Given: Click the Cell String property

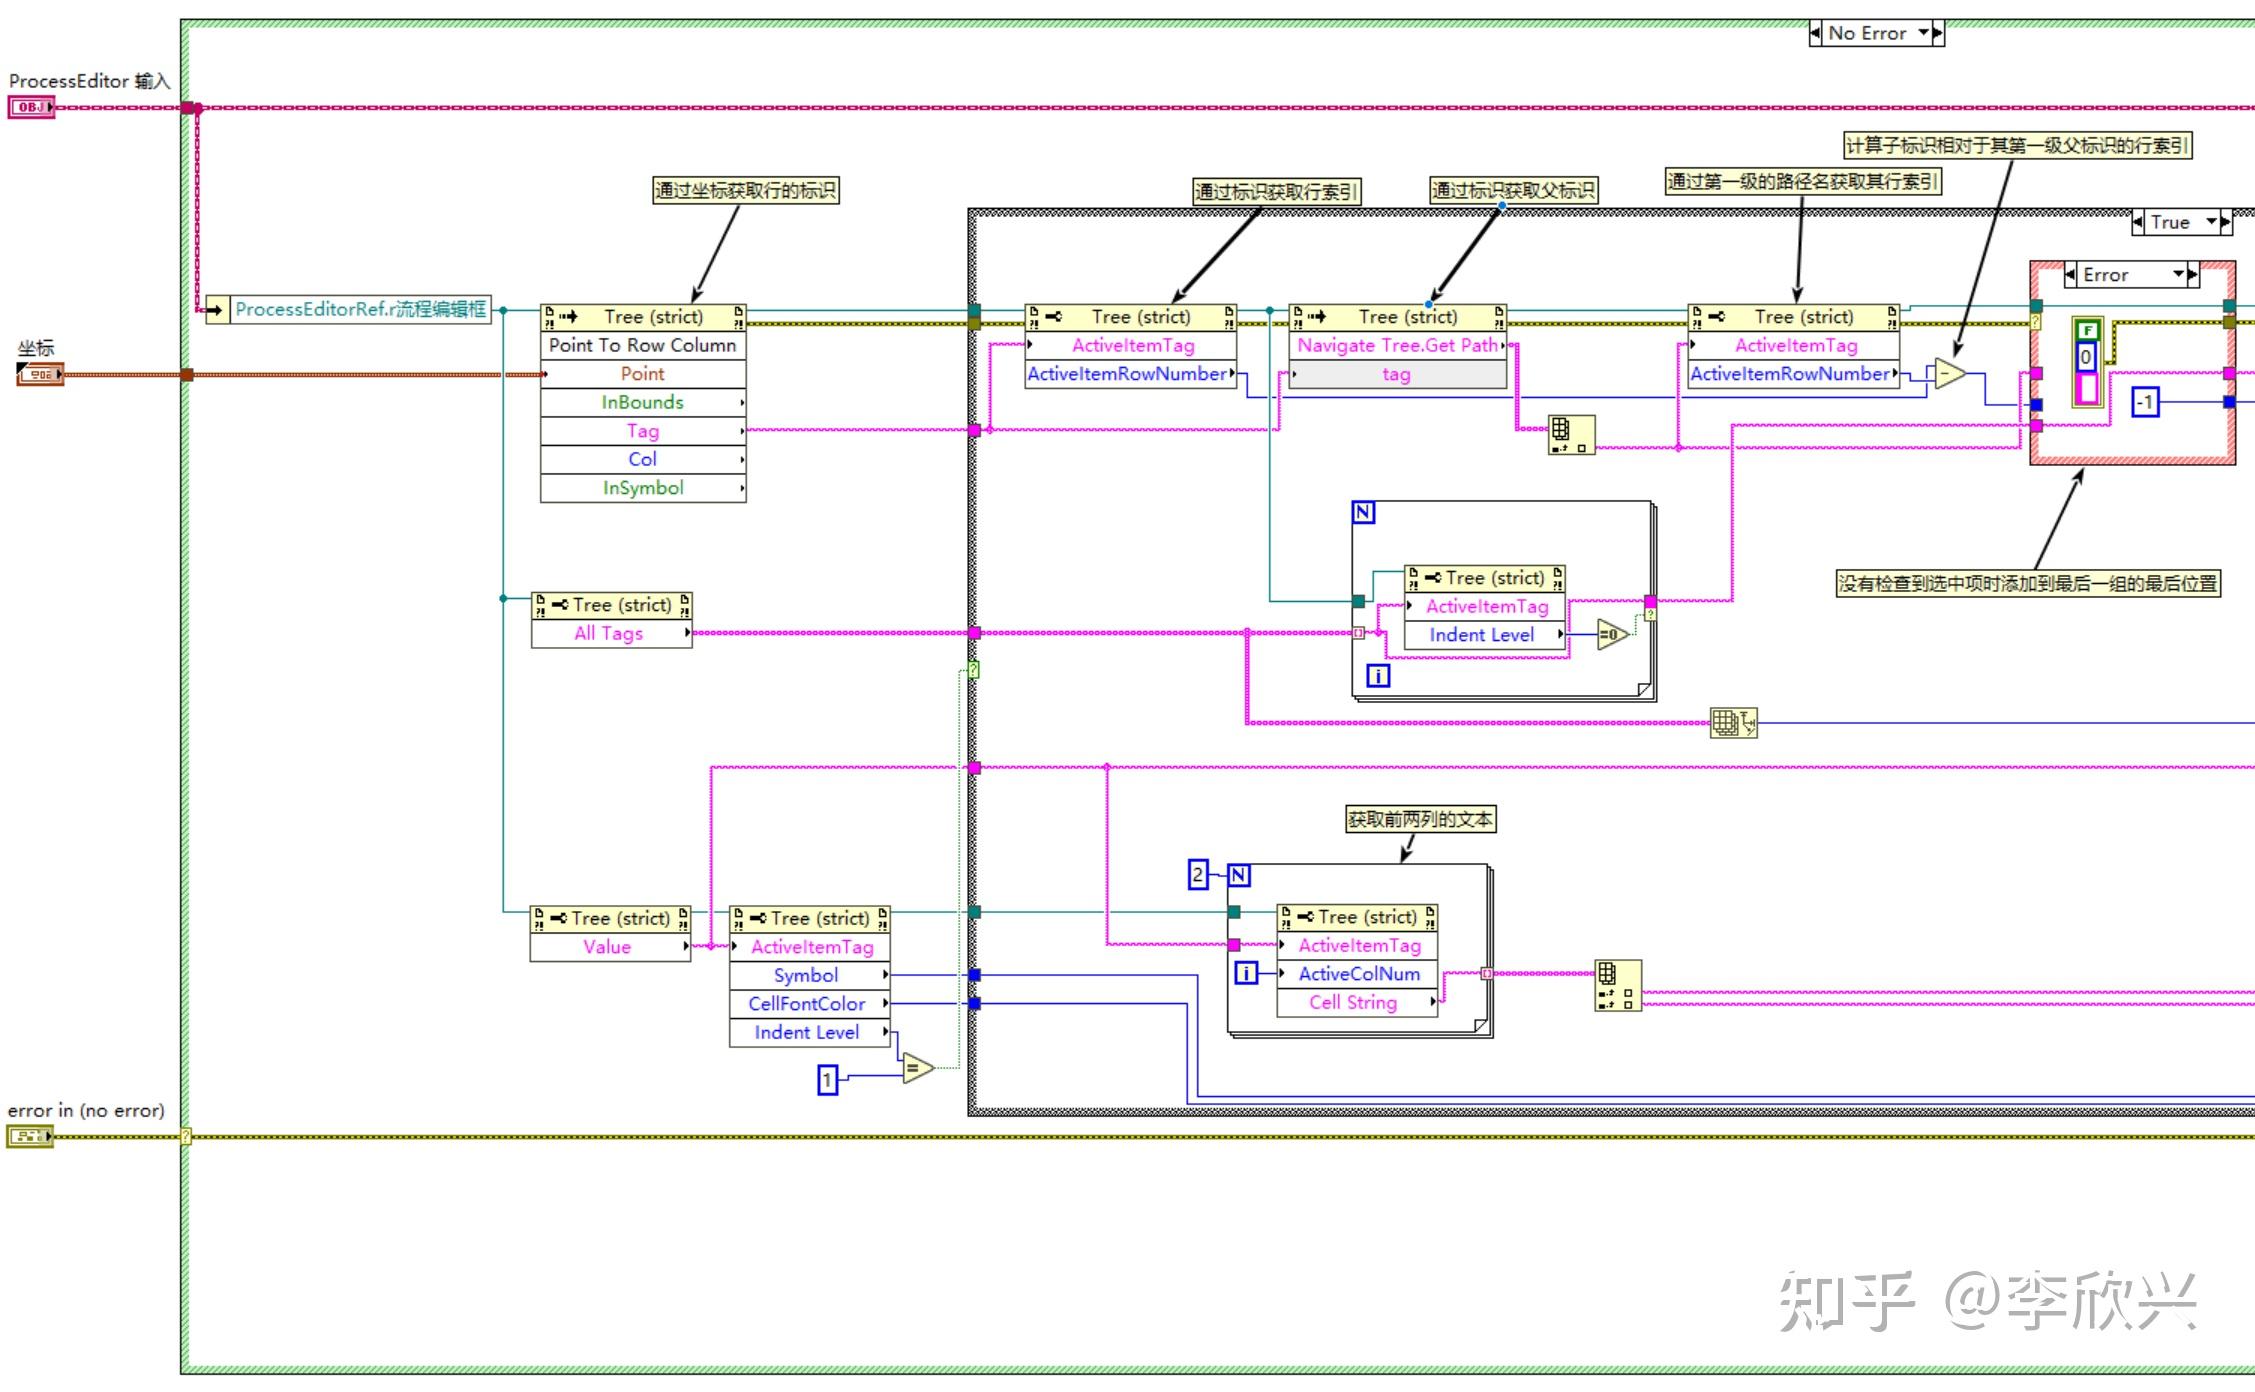Looking at the screenshot, I should (1357, 1002).
